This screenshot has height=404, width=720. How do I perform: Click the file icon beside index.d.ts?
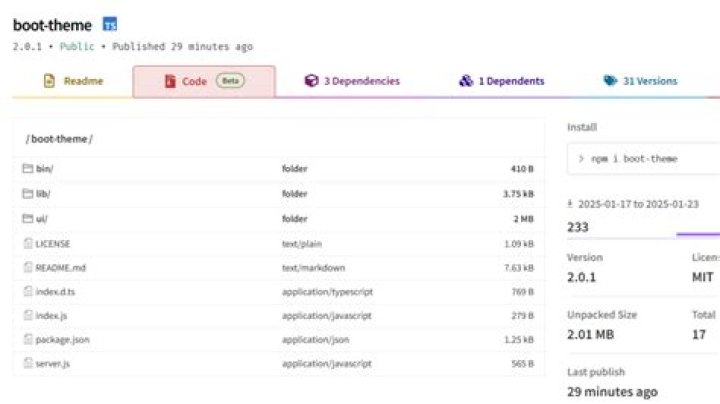[x=28, y=291]
